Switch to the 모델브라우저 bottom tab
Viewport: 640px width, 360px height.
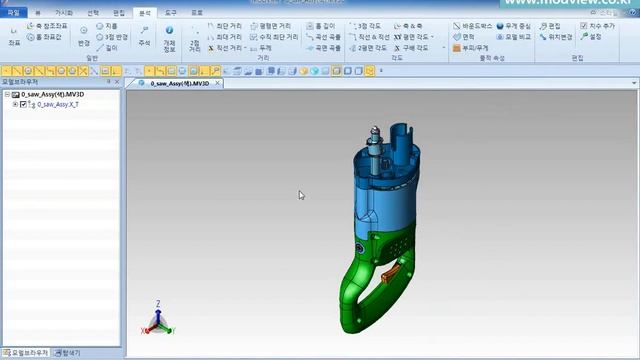[25, 353]
